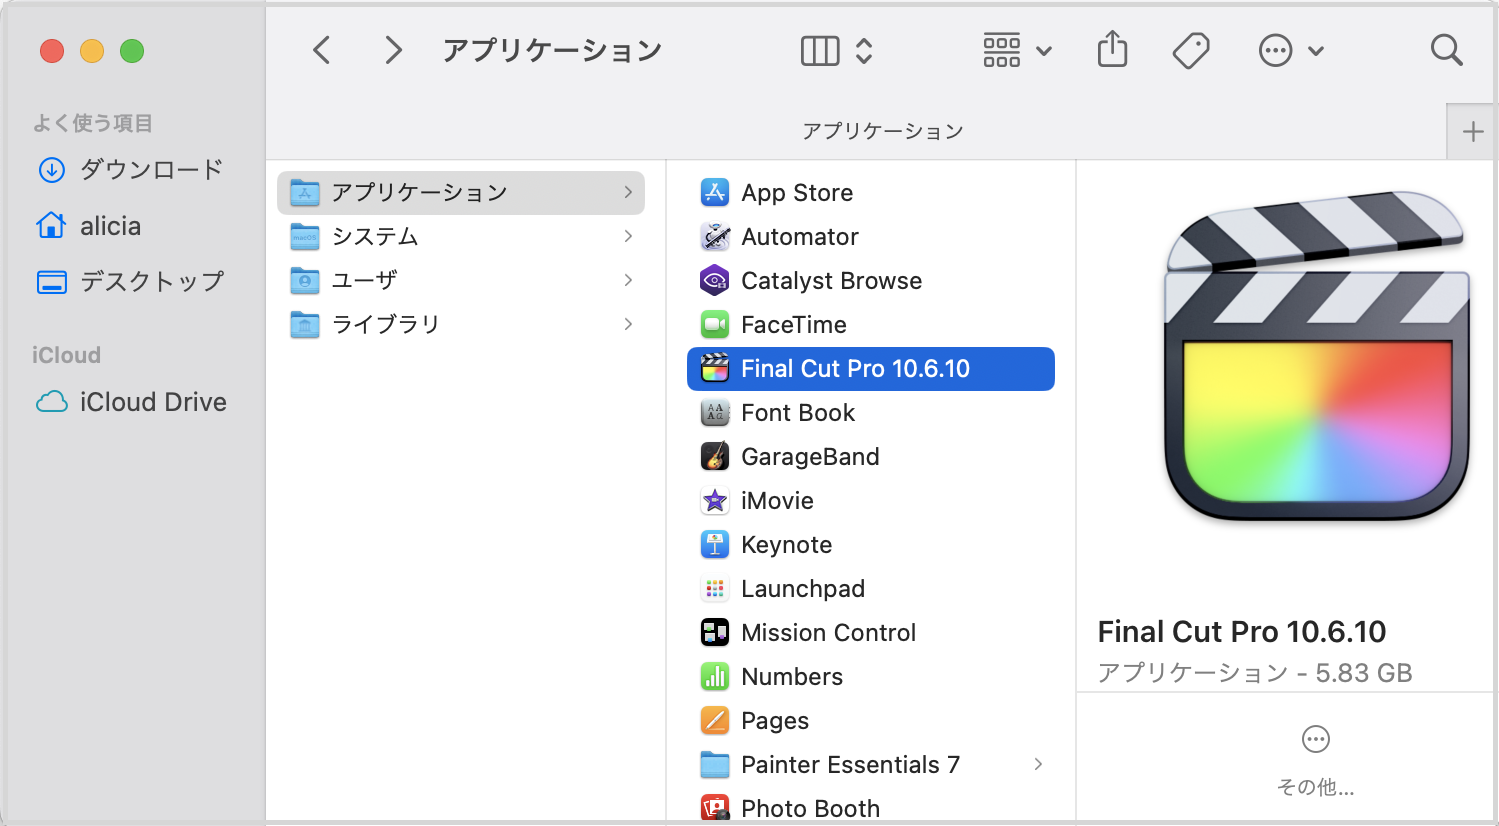1499x826 pixels.
Task: Go forward with the right chevron
Action: click(x=394, y=50)
